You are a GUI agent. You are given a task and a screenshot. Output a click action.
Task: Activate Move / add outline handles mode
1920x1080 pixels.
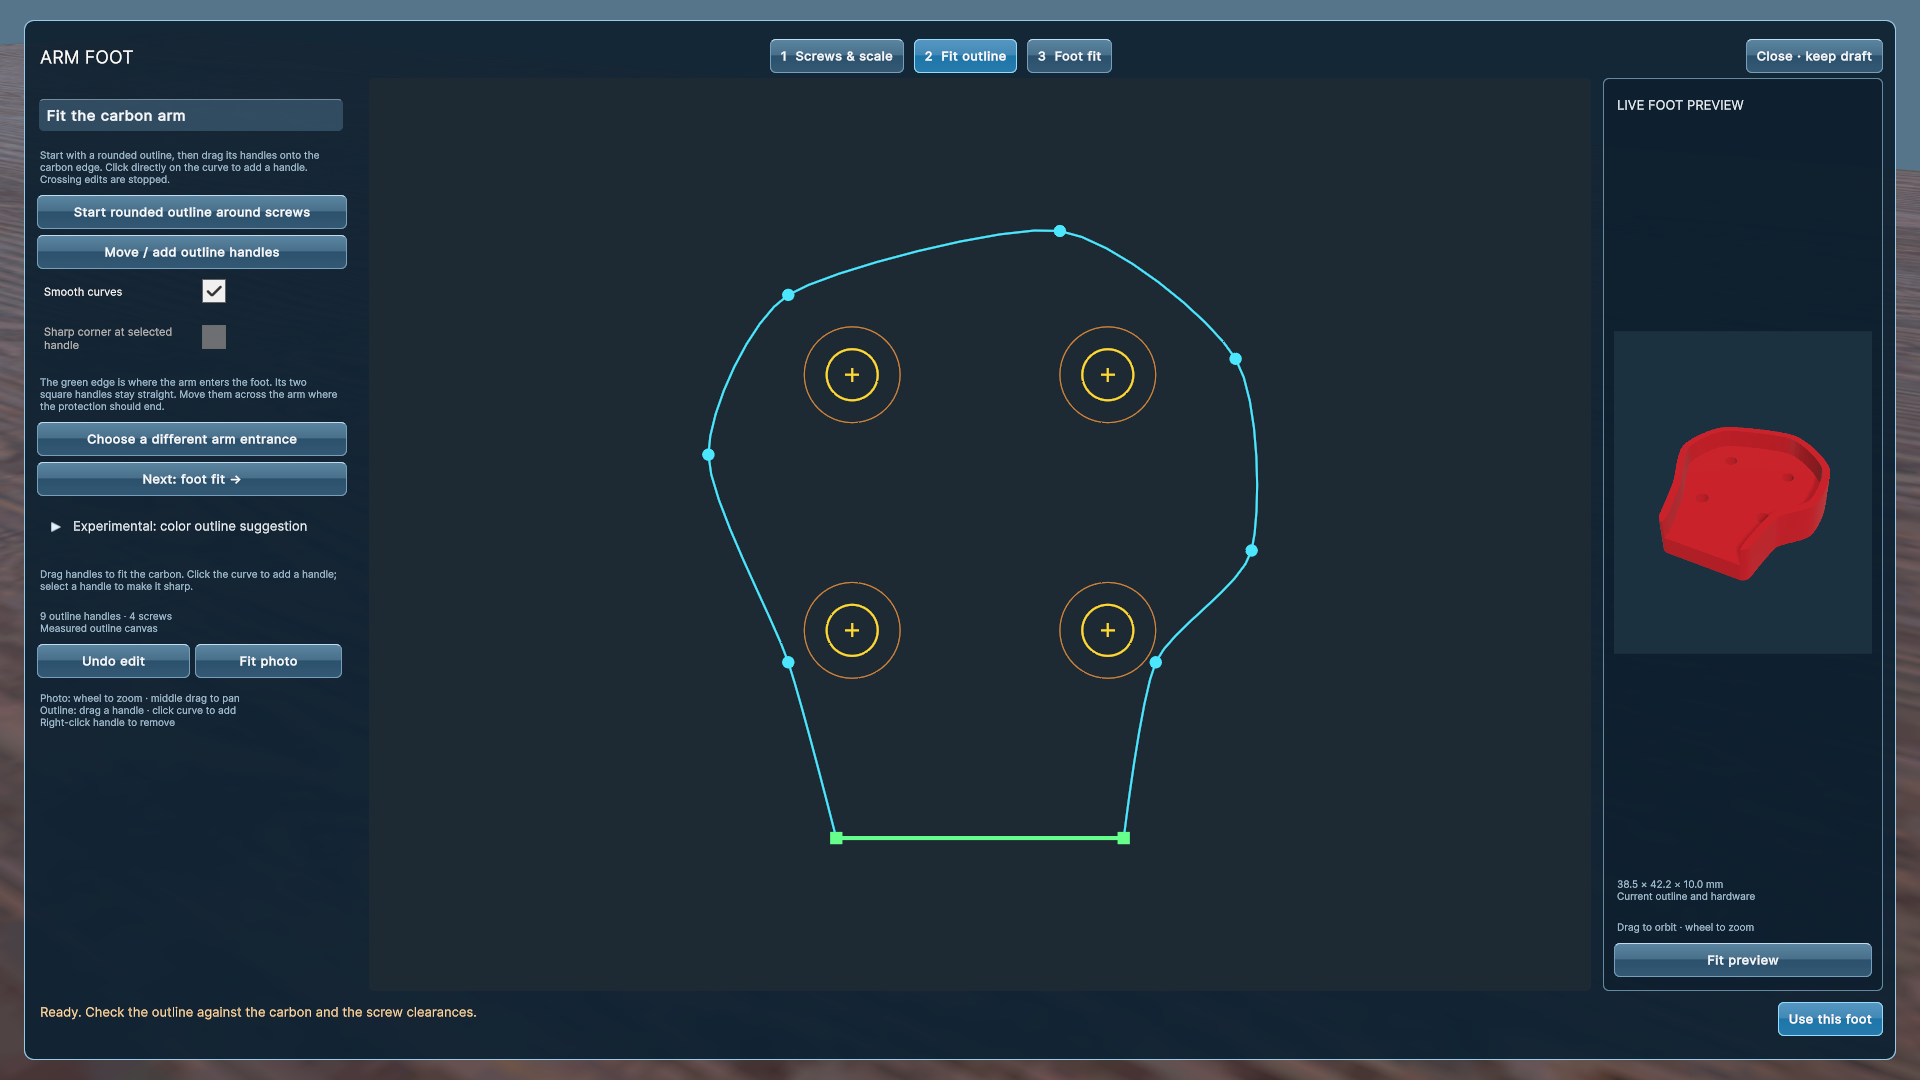pos(192,252)
